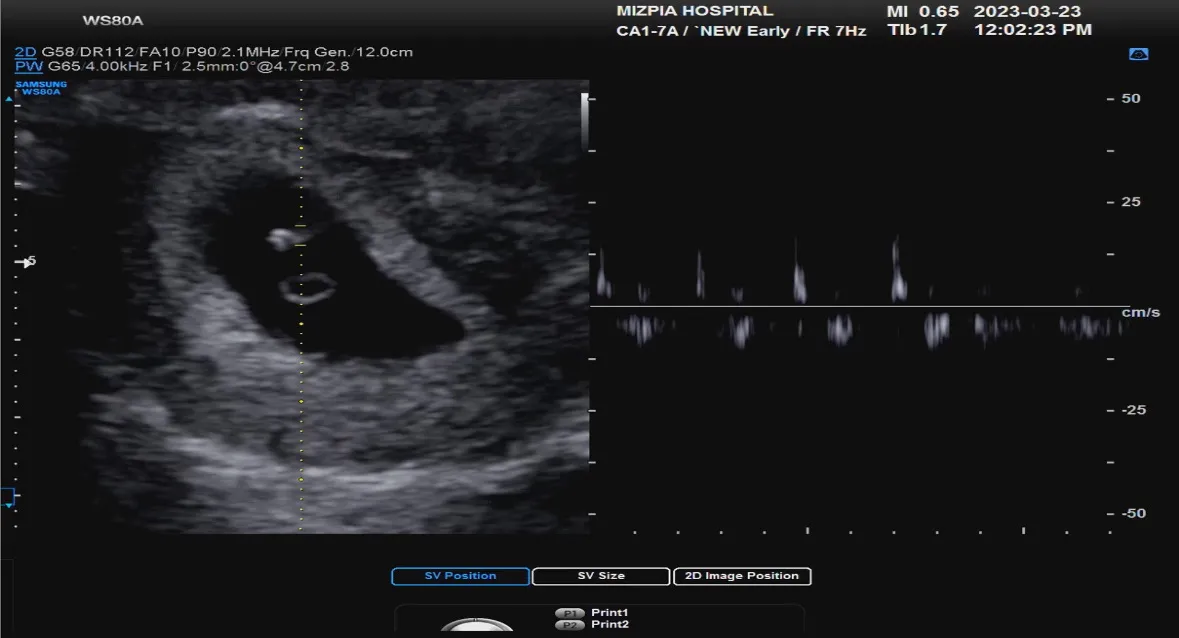The width and height of the screenshot is (1179, 638).
Task: Click the blue triangle at top of depth ruler
Action: point(9,98)
